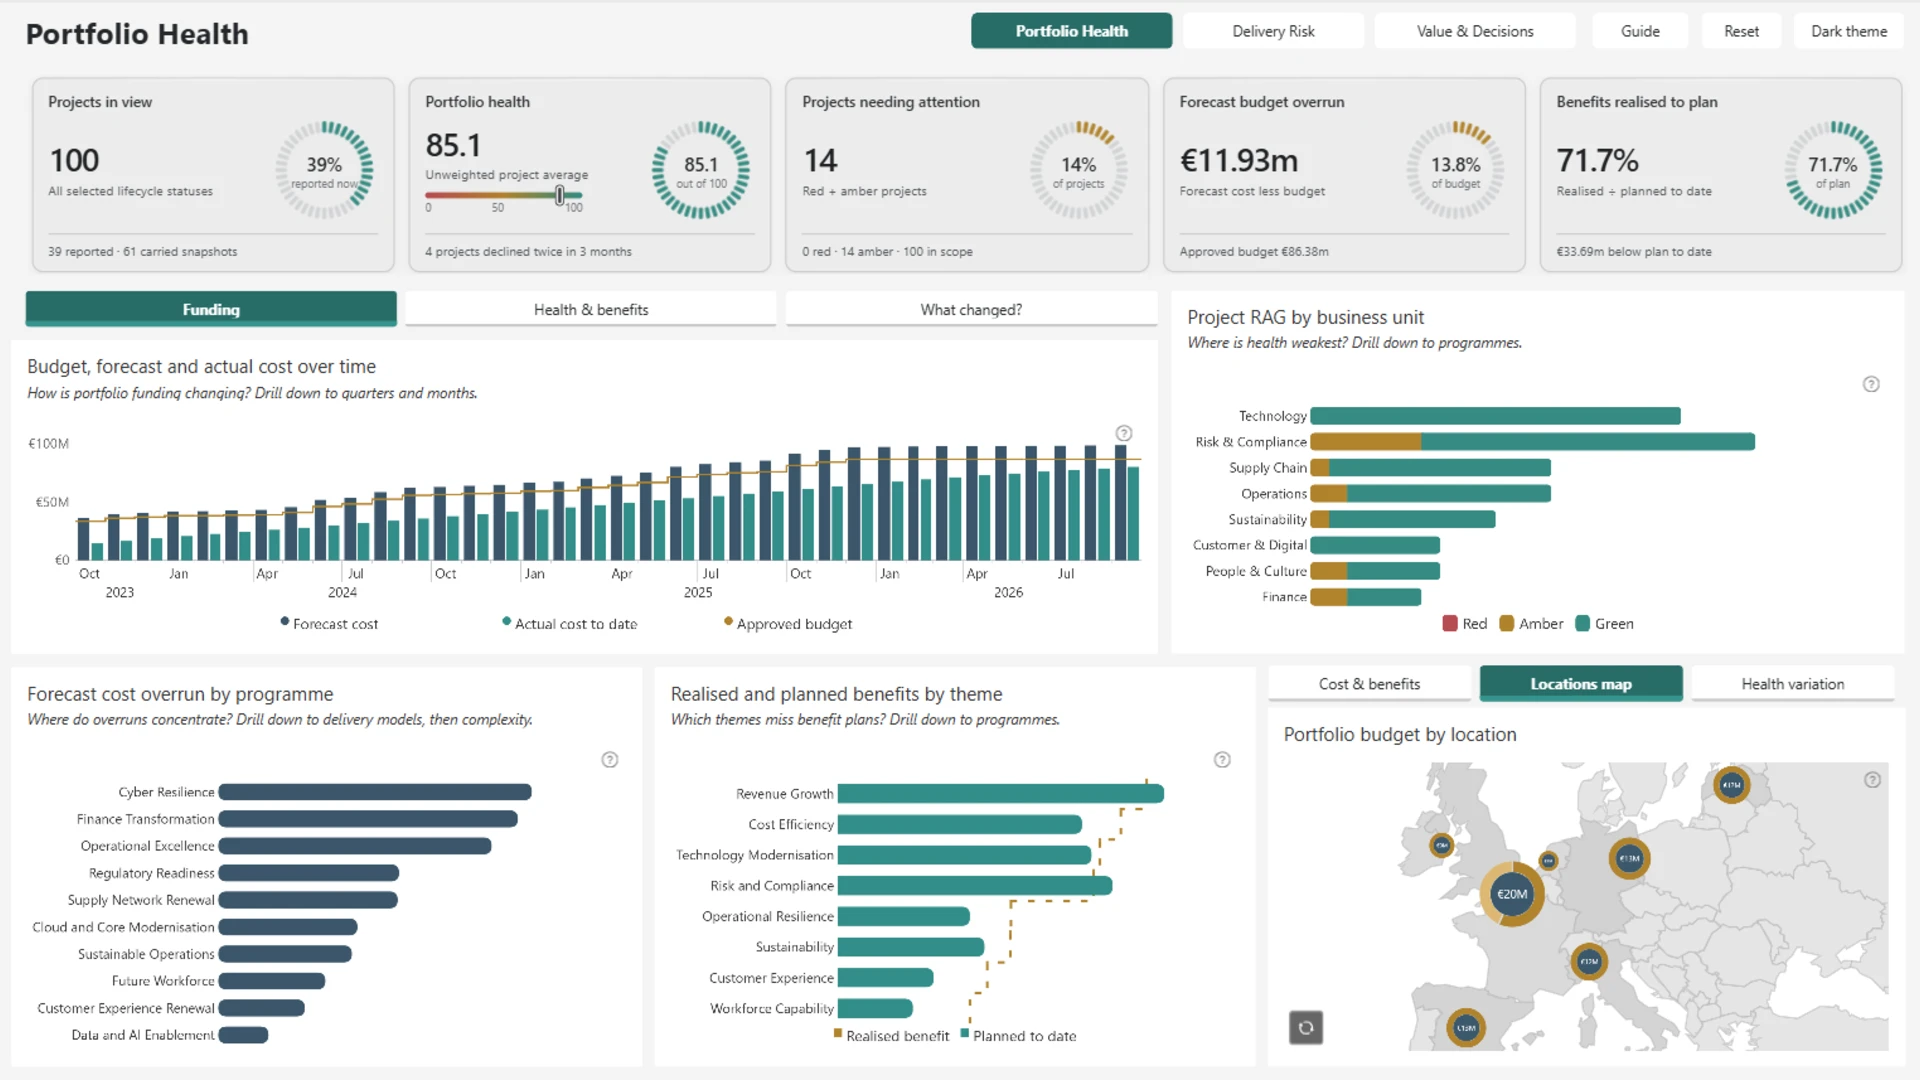
Task: Select the Finance Transformation bar
Action: [368, 819]
